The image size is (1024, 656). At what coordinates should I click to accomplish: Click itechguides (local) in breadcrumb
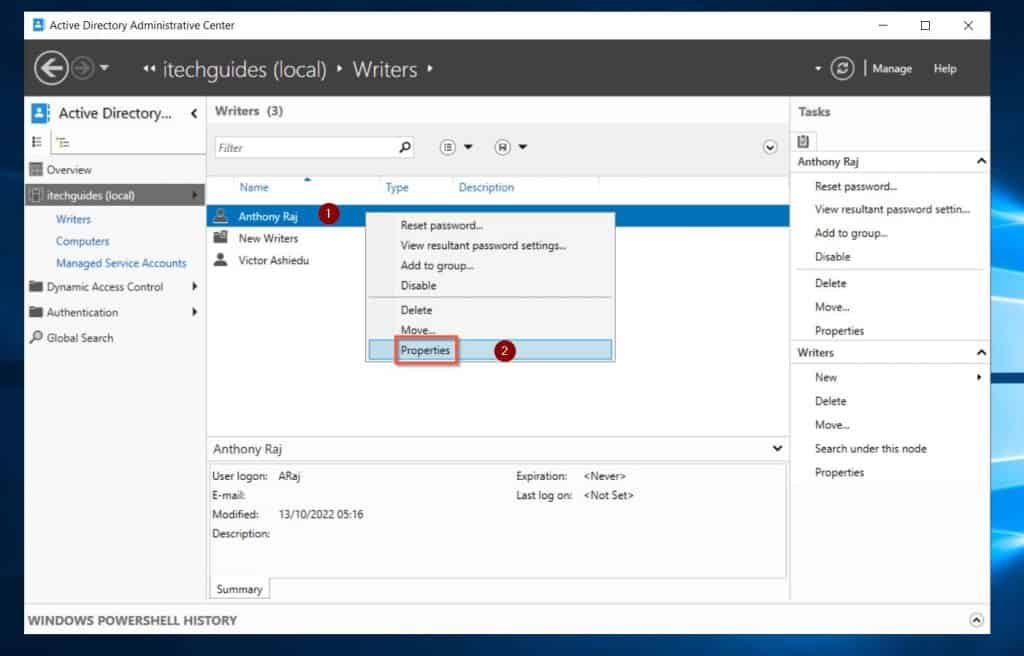[244, 69]
